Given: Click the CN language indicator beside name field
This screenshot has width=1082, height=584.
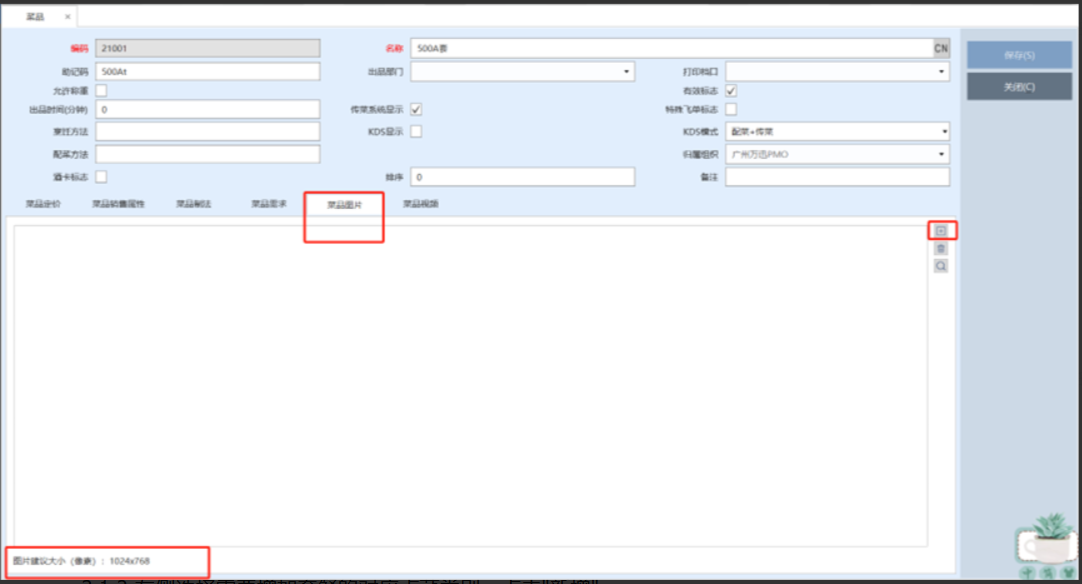Looking at the screenshot, I should [x=941, y=48].
